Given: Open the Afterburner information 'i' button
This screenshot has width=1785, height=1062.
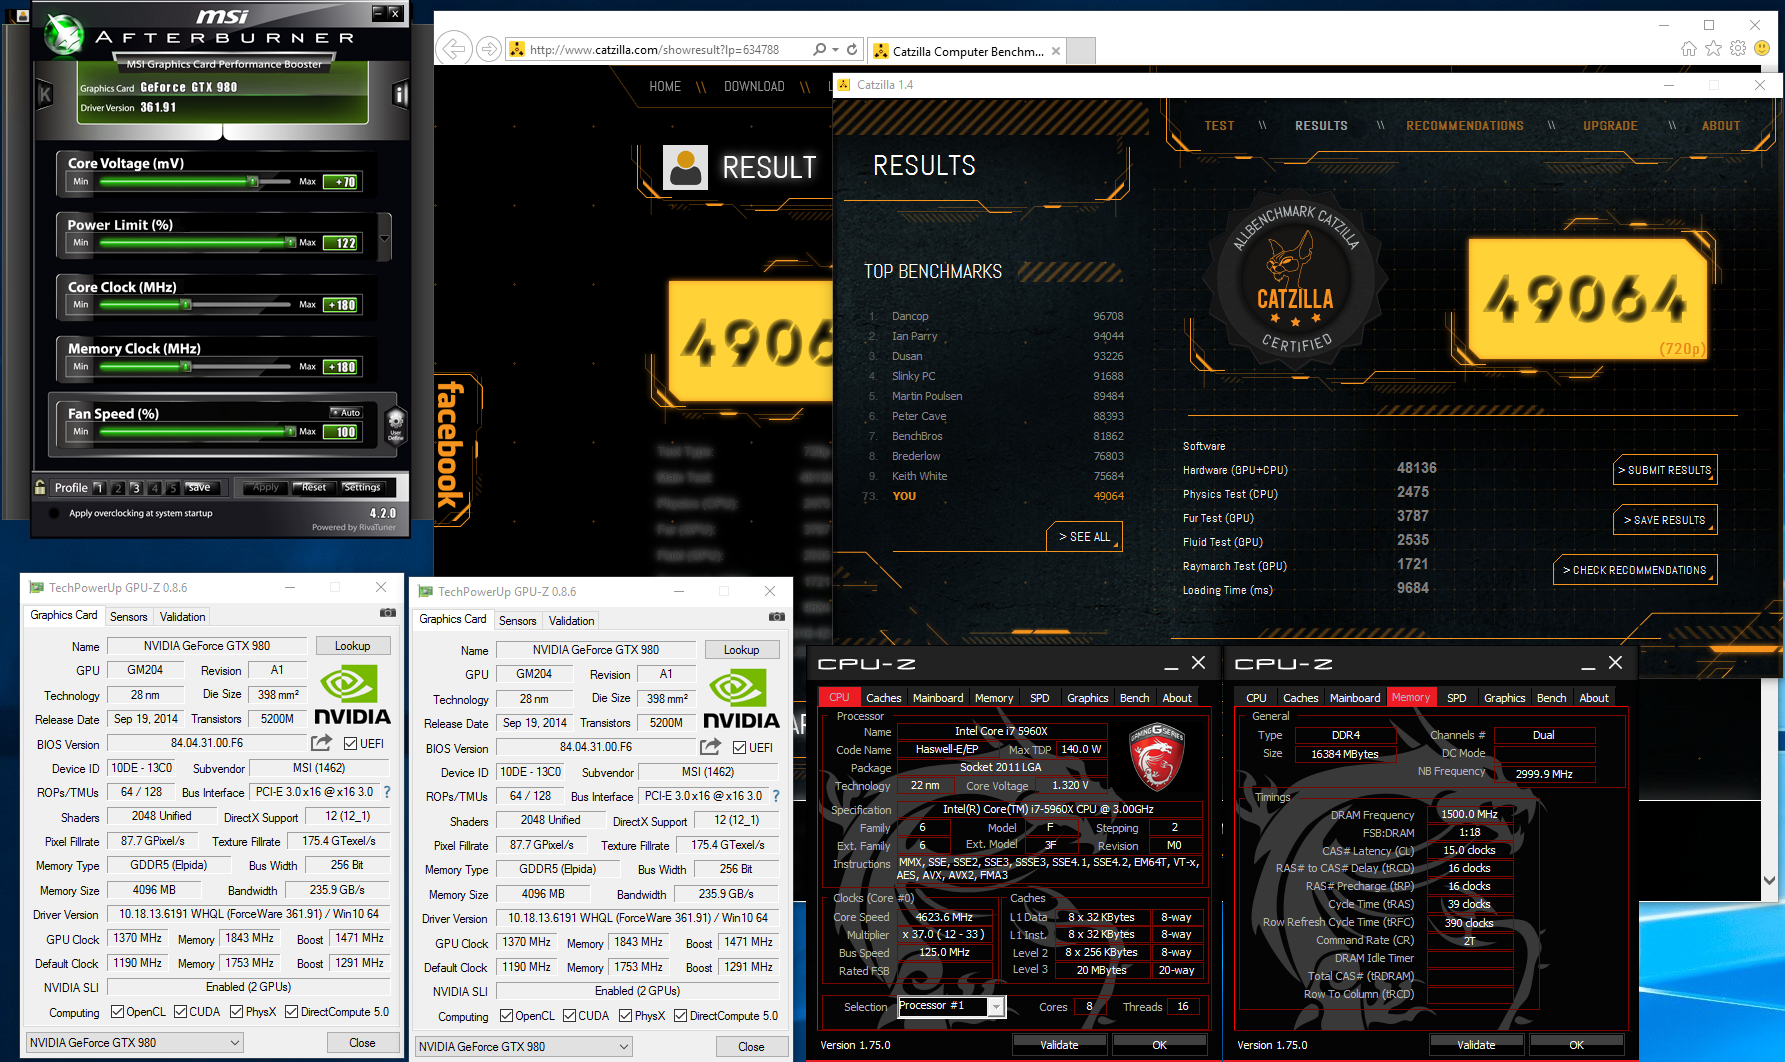Looking at the screenshot, I should tap(400, 95).
